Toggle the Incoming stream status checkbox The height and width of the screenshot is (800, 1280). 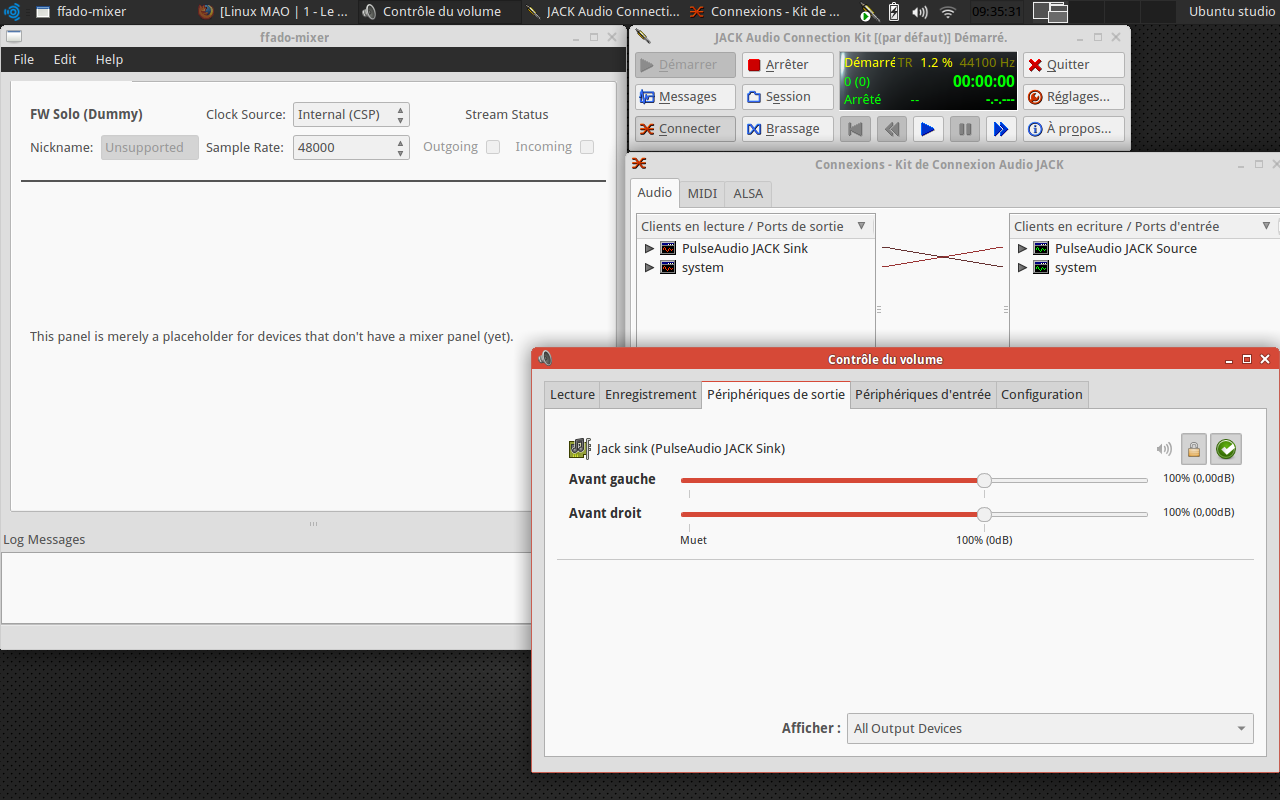click(587, 147)
